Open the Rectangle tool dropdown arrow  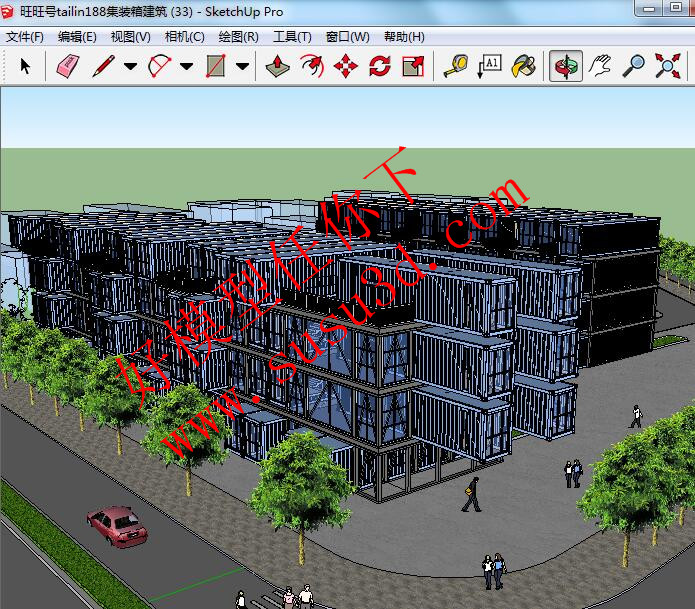(x=242, y=66)
